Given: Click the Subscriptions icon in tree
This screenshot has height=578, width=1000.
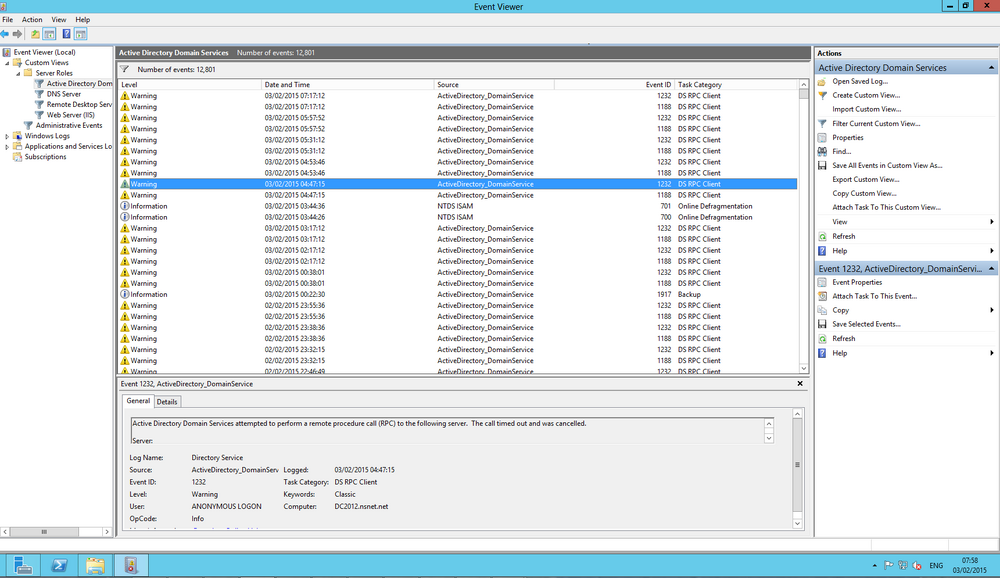Looking at the screenshot, I should [x=17, y=156].
